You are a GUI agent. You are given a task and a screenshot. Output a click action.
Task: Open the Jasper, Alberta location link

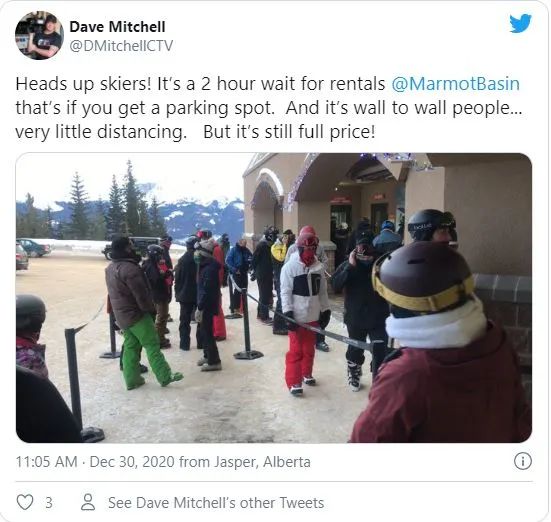point(262,462)
